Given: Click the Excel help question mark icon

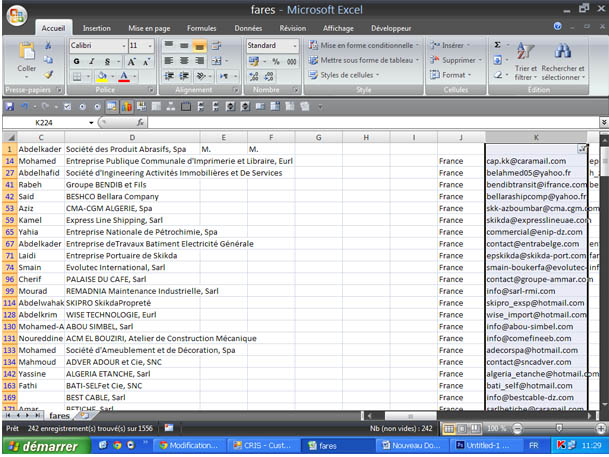Looking at the screenshot, I should 557,26.
